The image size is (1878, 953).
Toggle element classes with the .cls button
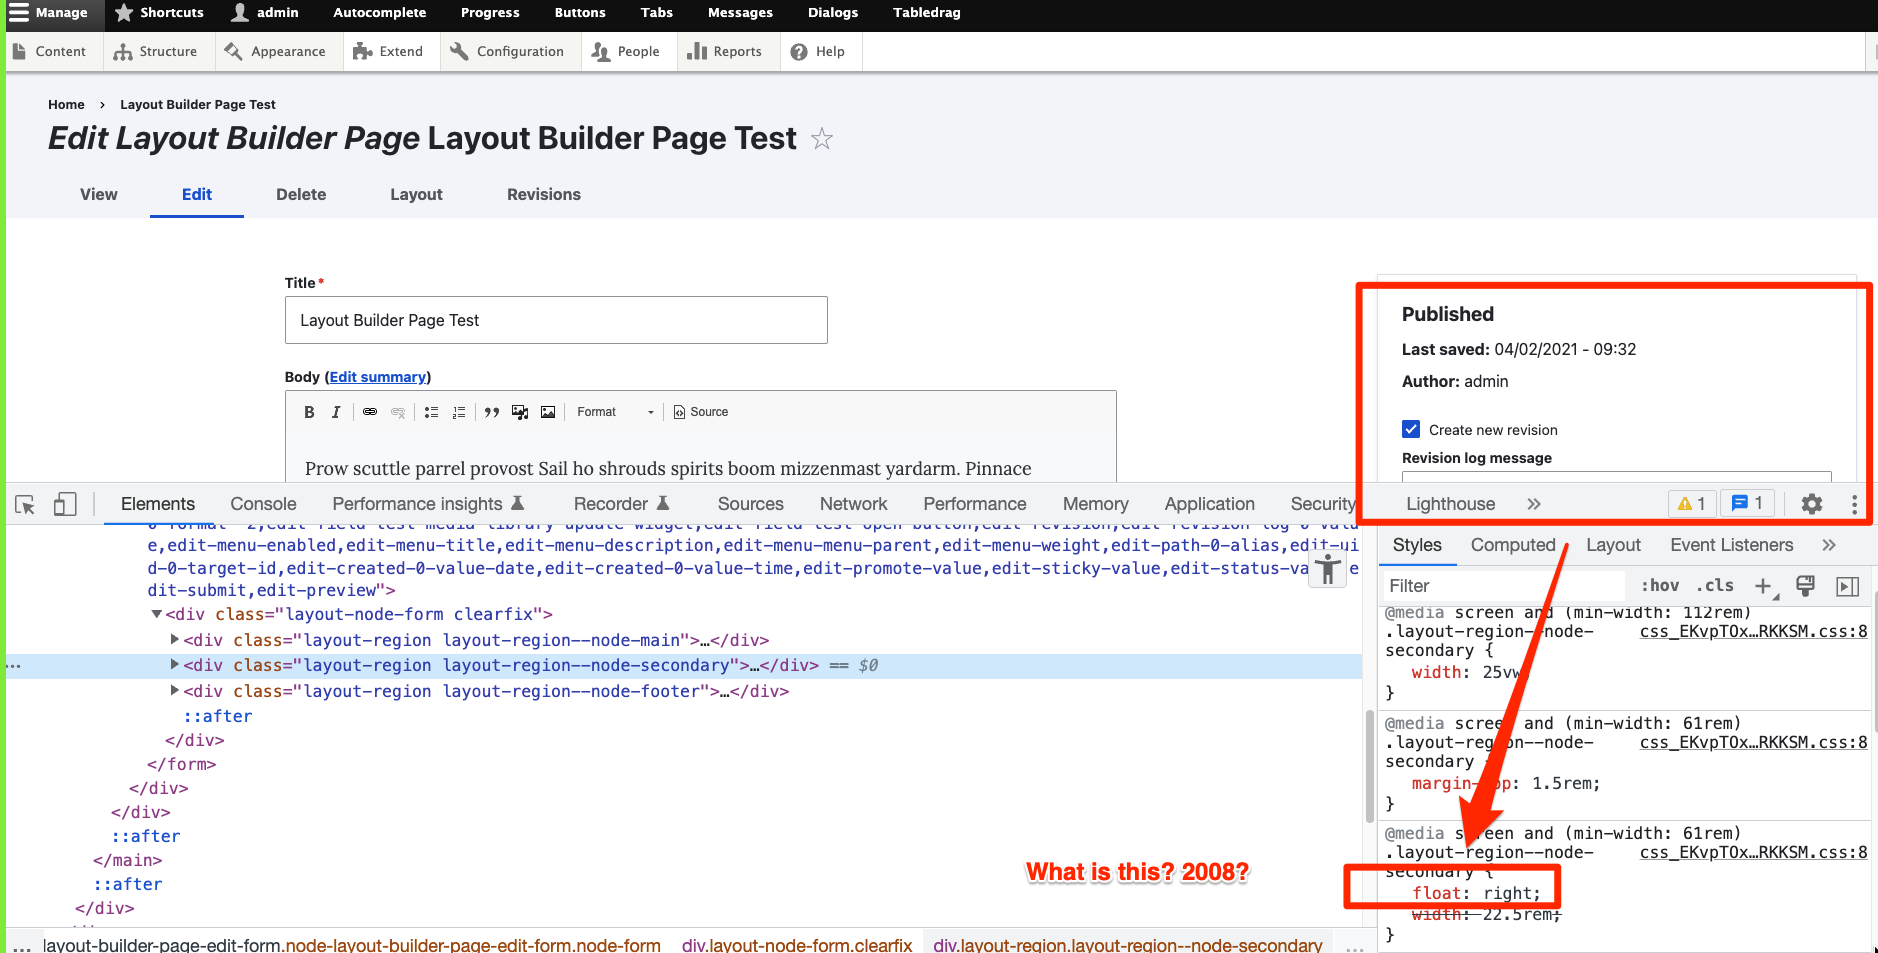pyautogui.click(x=1716, y=585)
